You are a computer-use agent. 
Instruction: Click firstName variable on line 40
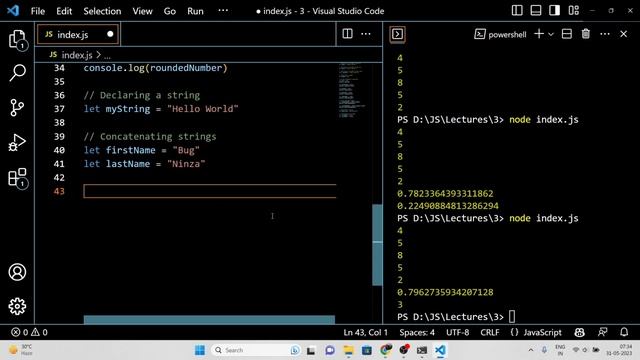[x=130, y=150]
